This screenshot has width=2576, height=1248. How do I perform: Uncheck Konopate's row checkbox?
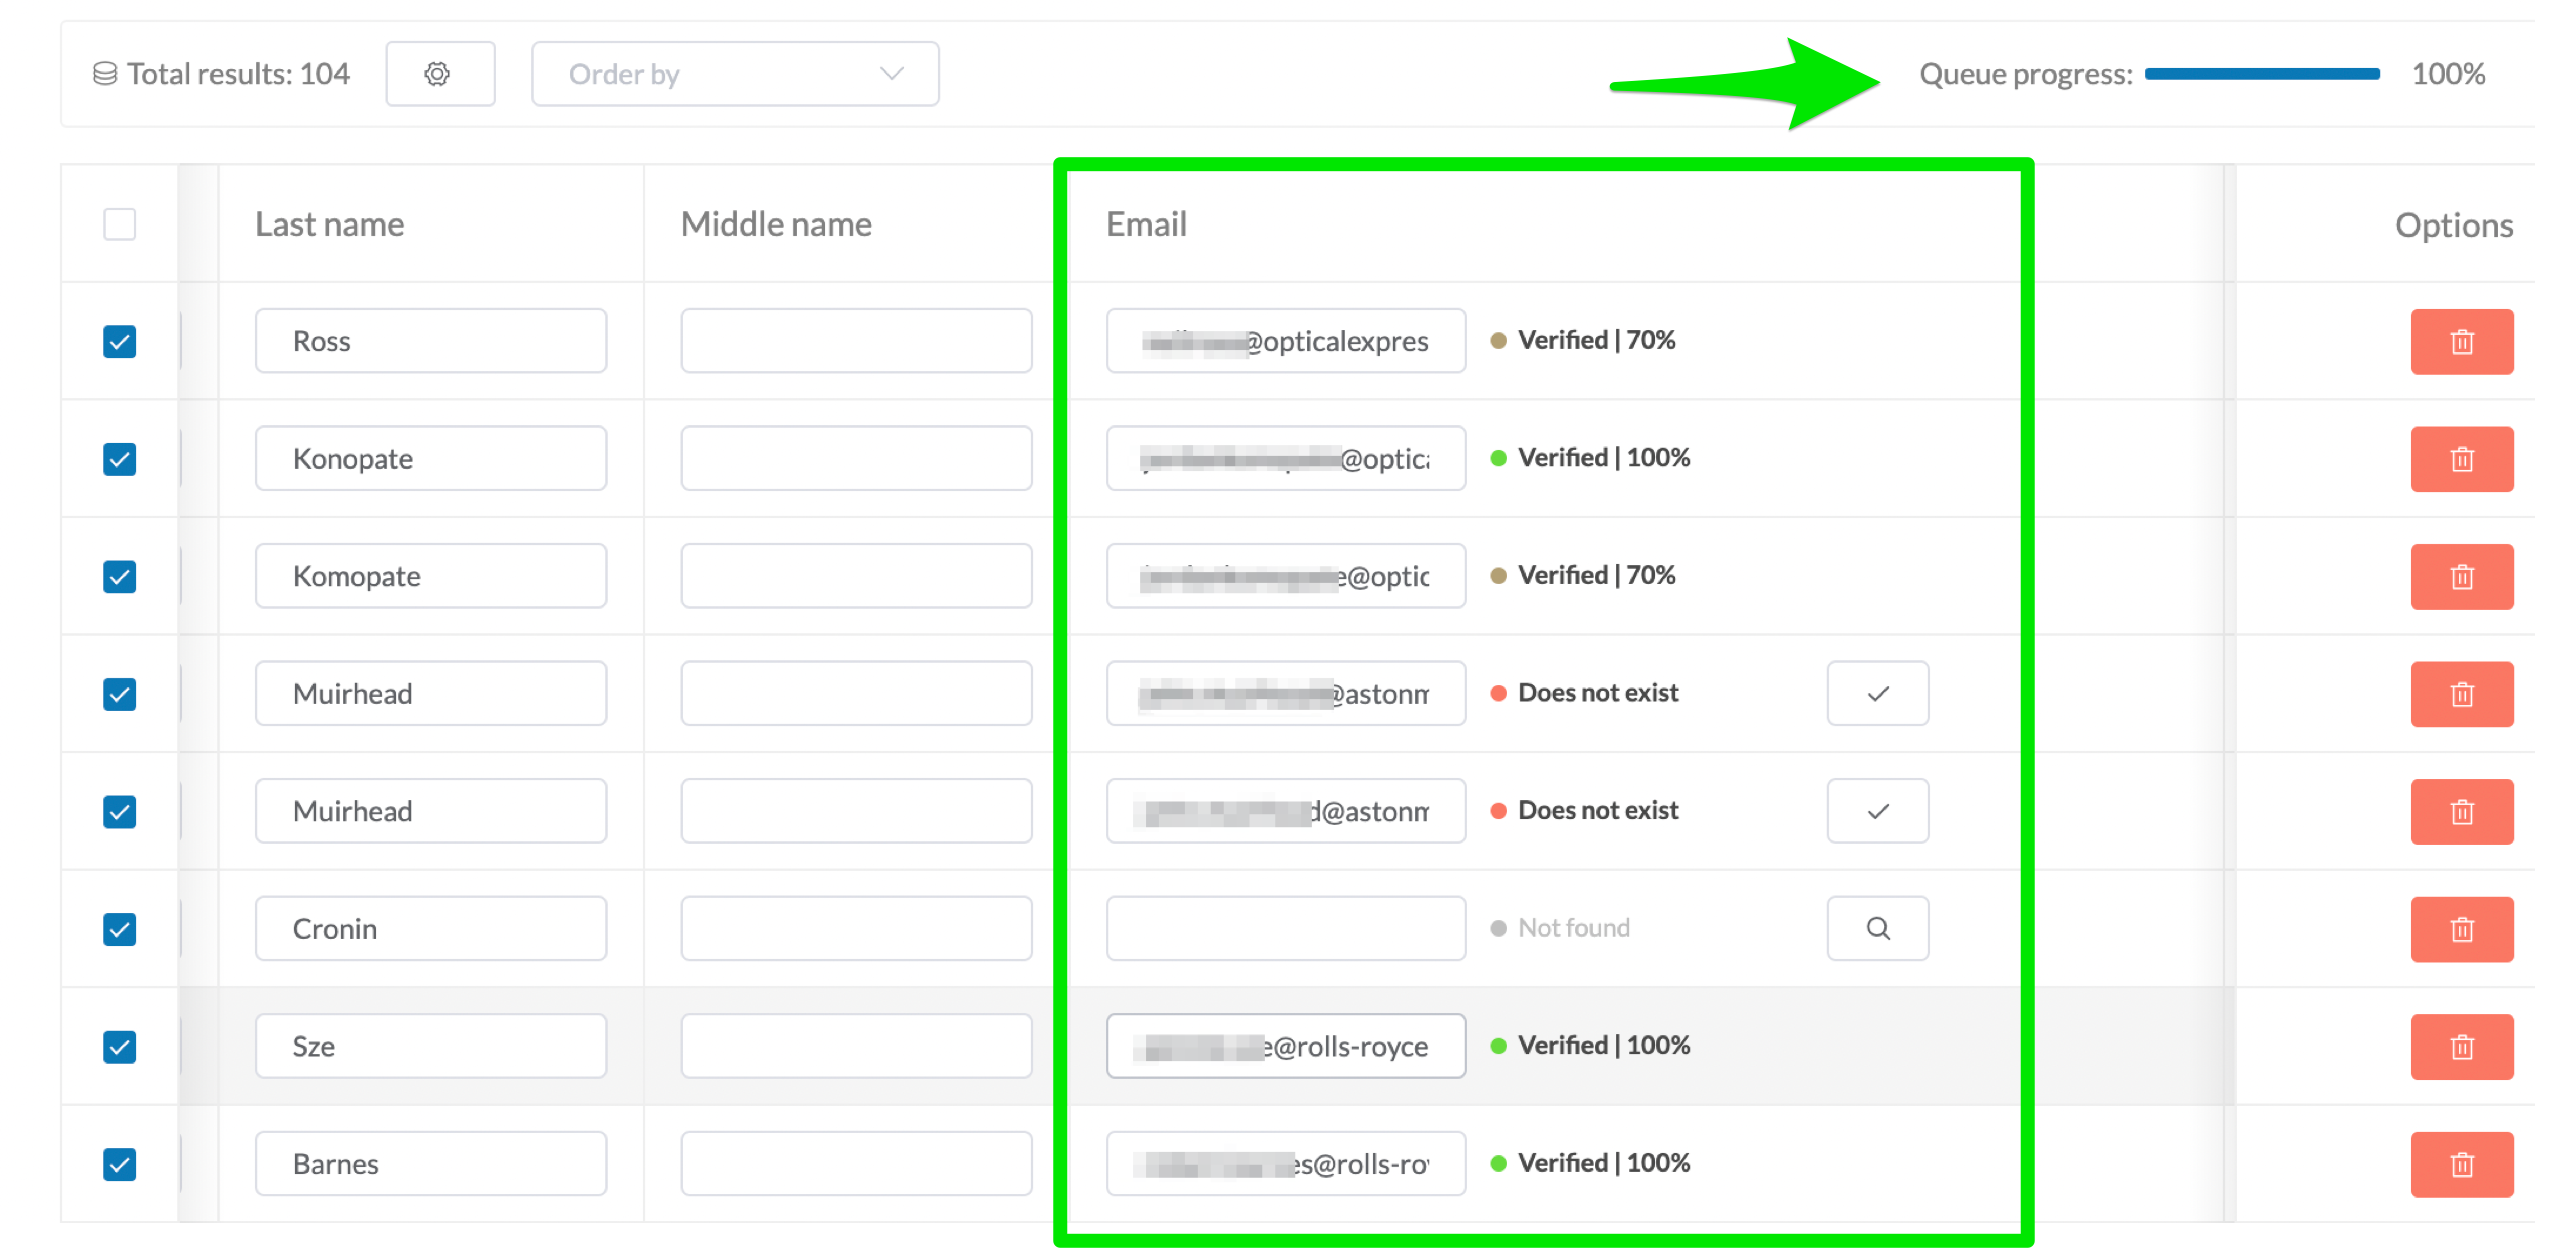coord(119,459)
